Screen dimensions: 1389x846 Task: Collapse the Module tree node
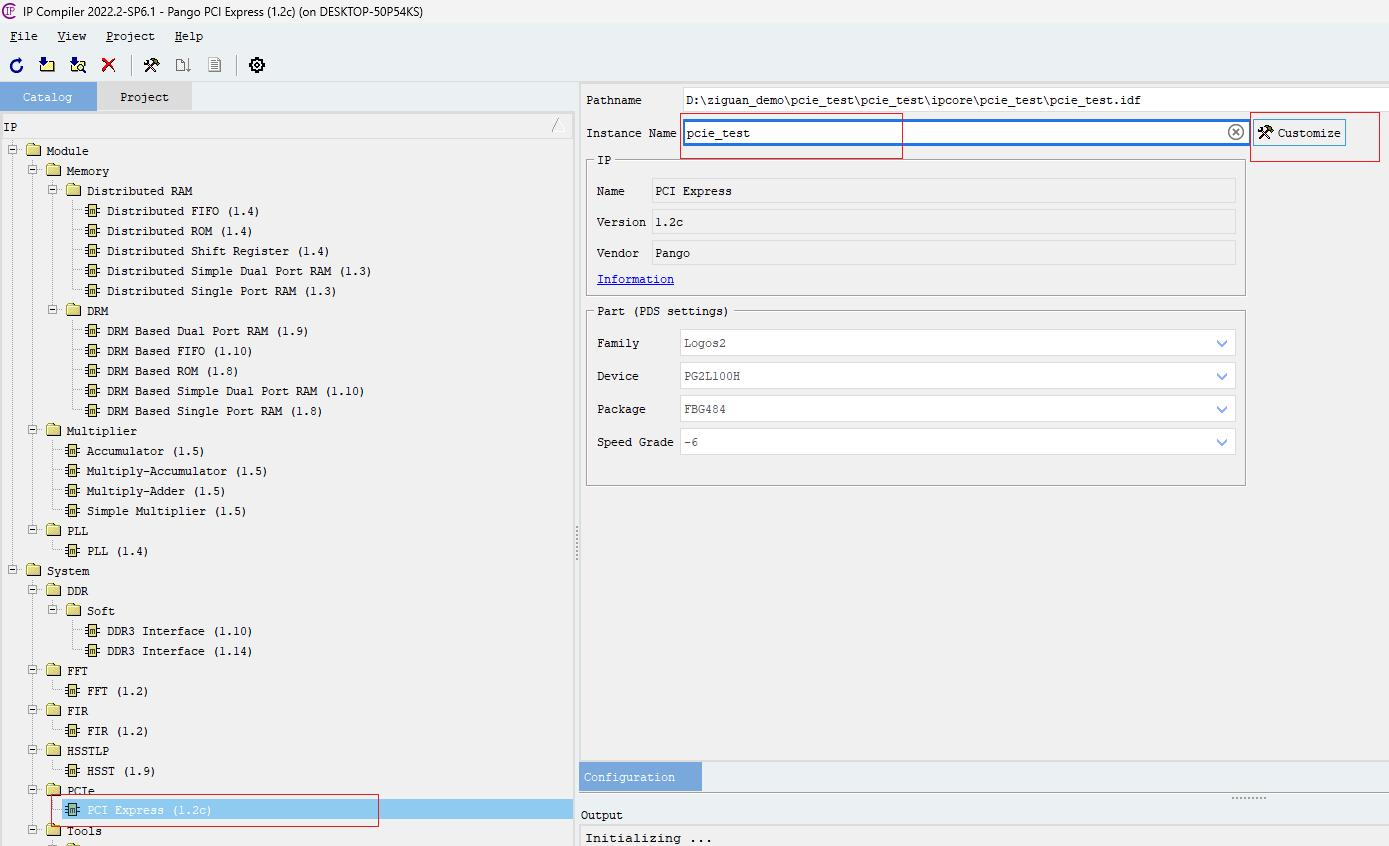[x=13, y=150]
